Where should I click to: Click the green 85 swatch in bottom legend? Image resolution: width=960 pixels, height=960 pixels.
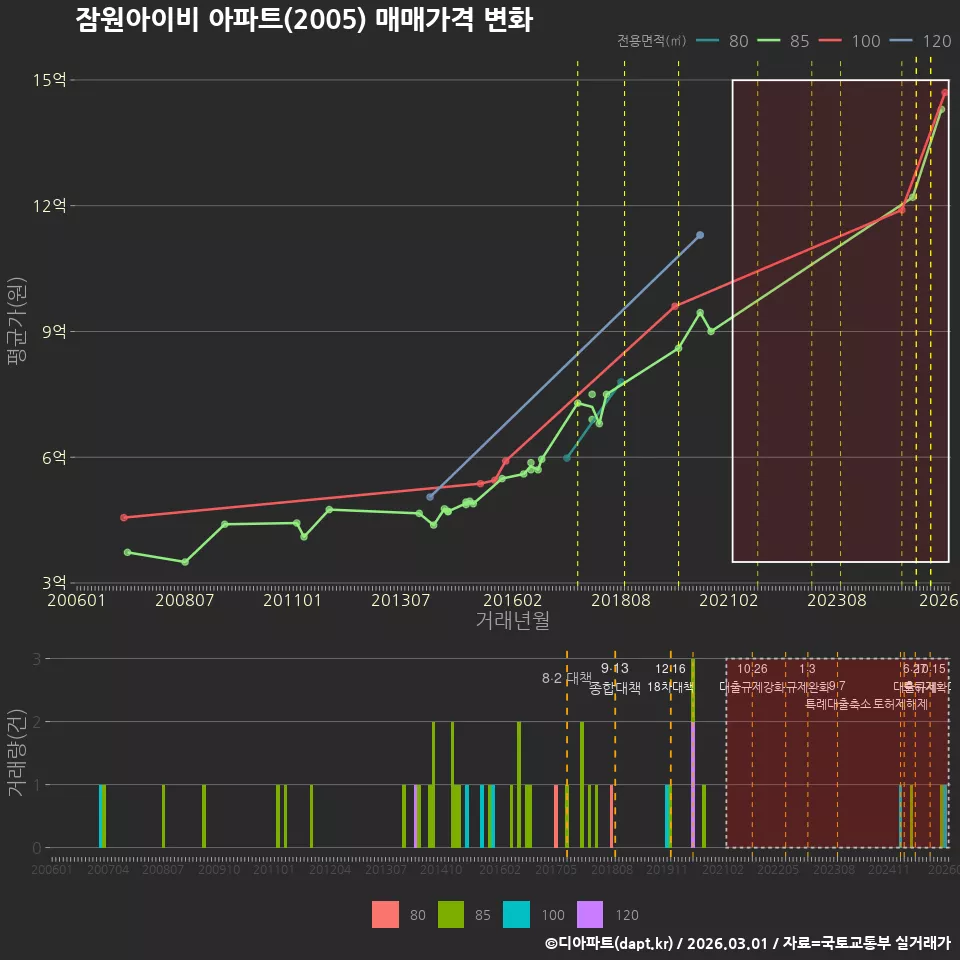[x=451, y=915]
